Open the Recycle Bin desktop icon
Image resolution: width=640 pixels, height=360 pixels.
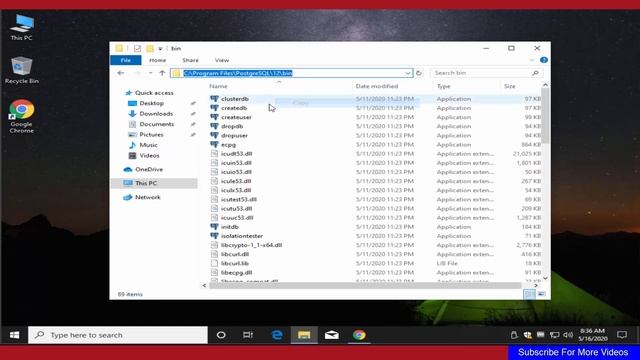point(22,70)
